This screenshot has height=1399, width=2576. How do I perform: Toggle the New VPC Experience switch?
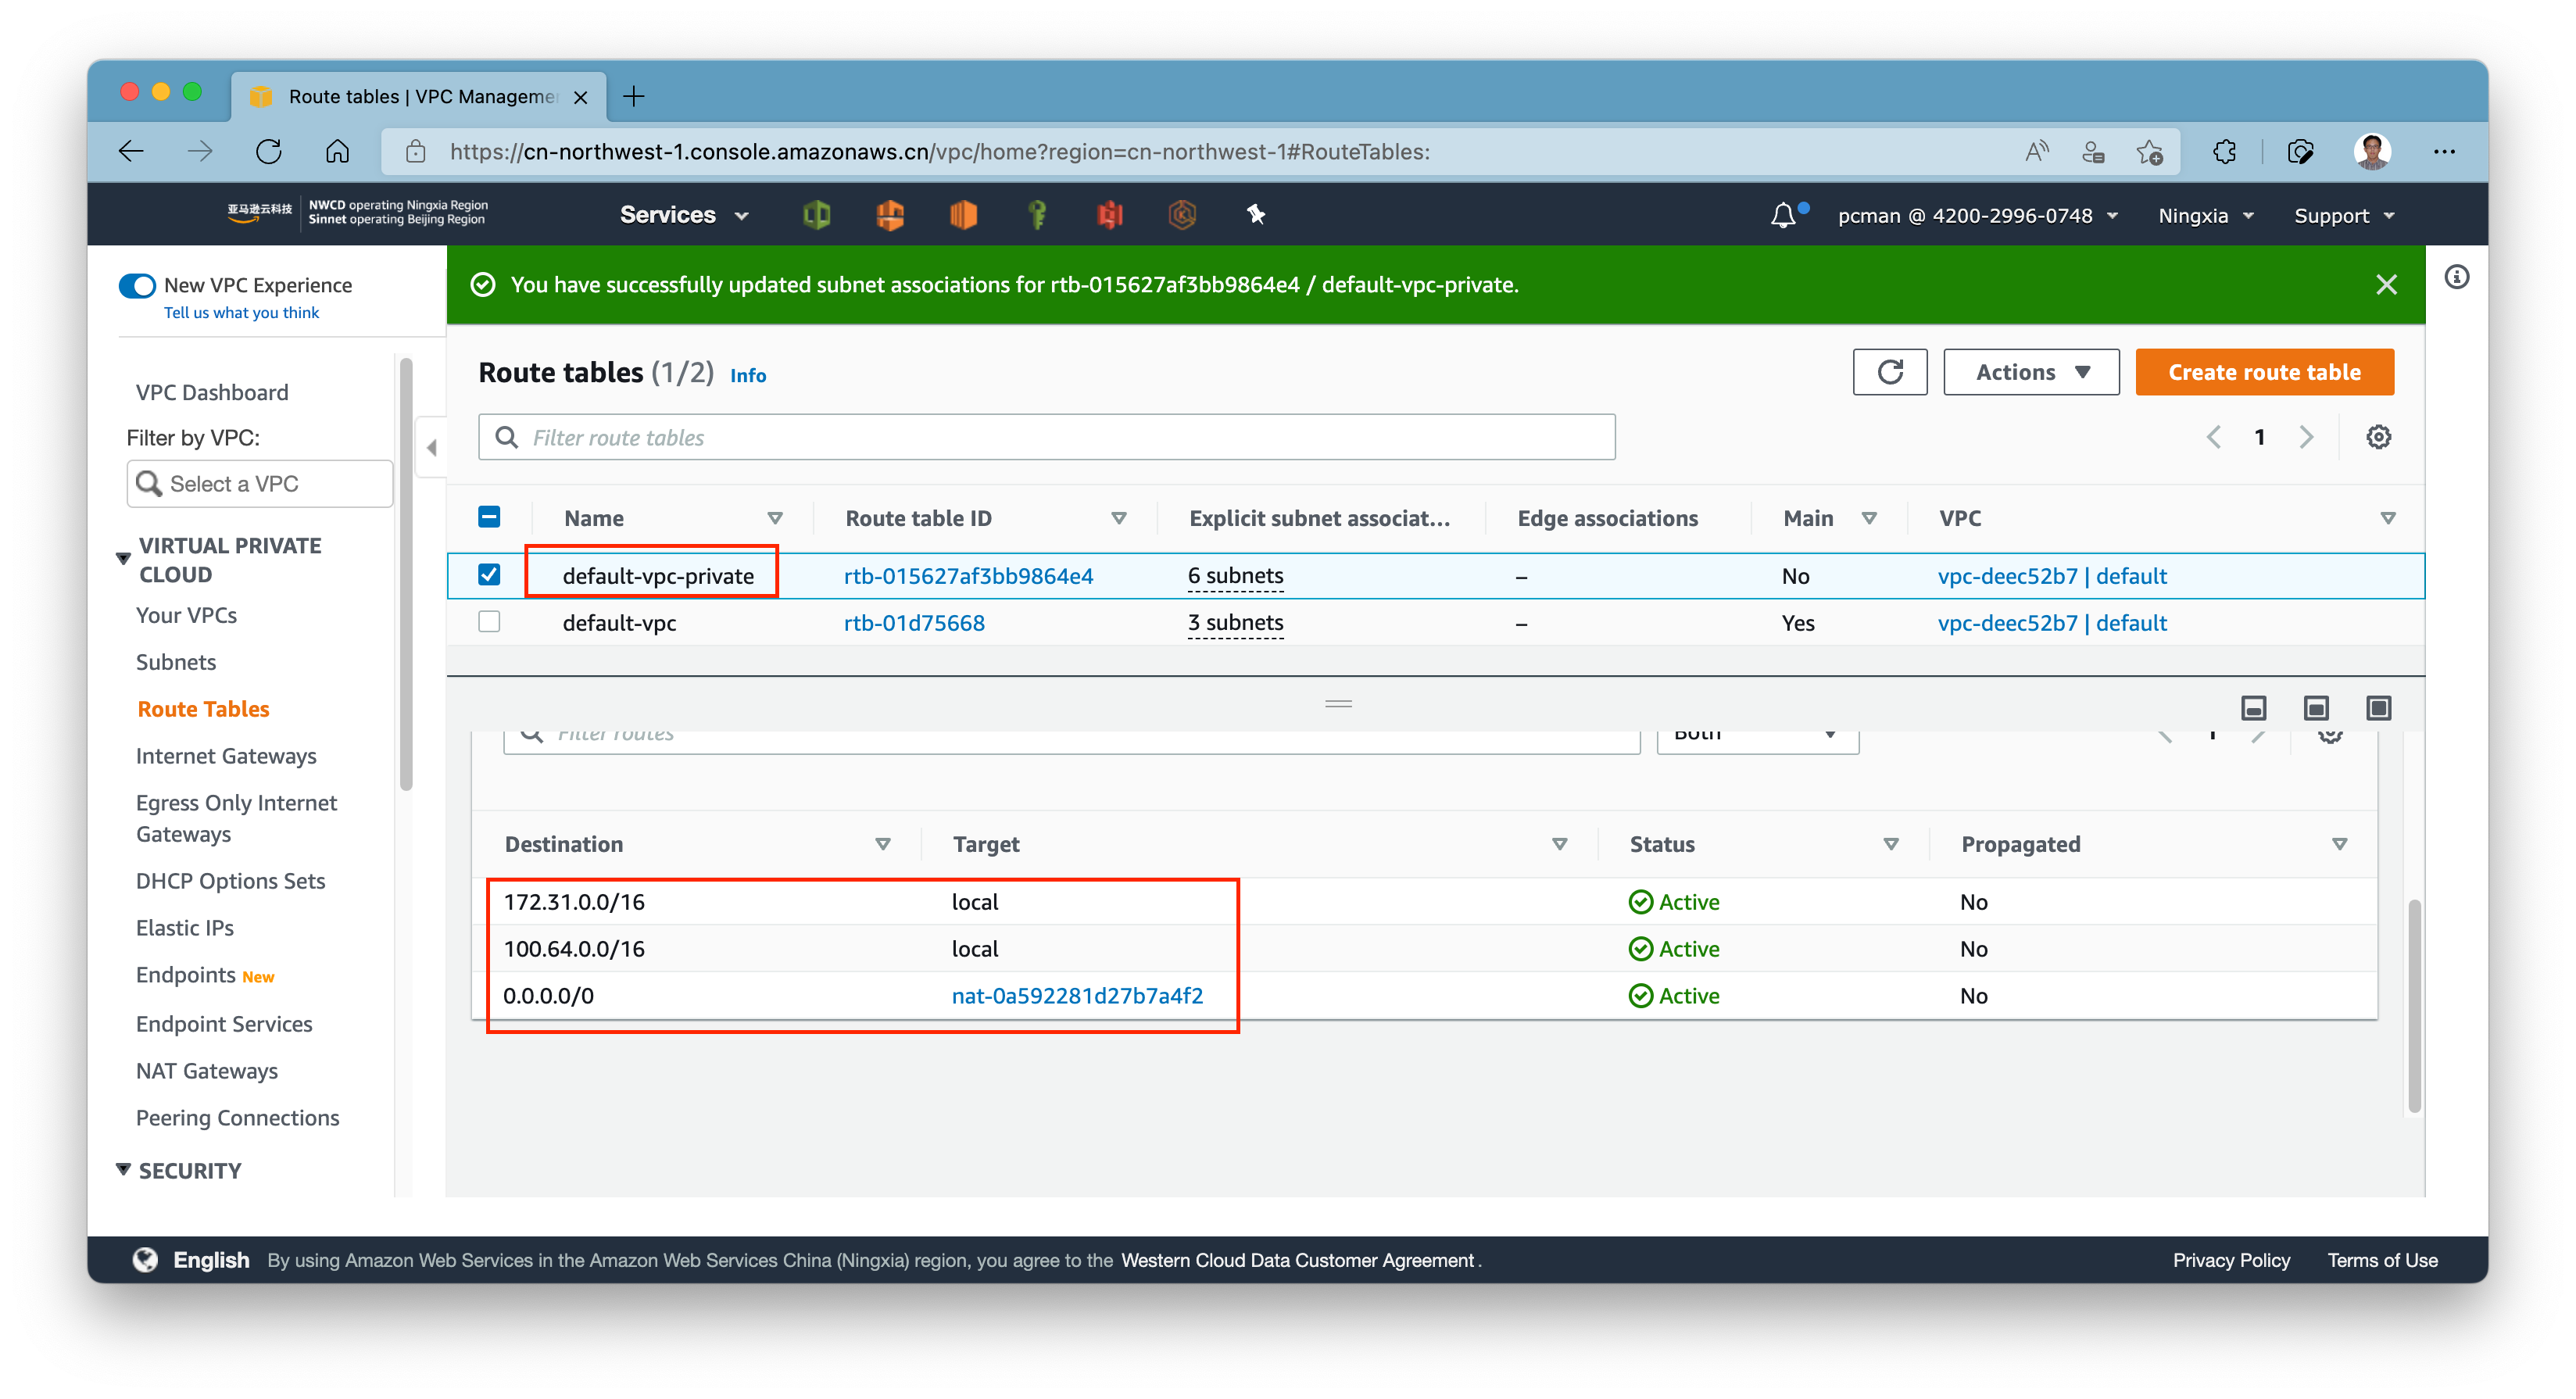[x=137, y=286]
